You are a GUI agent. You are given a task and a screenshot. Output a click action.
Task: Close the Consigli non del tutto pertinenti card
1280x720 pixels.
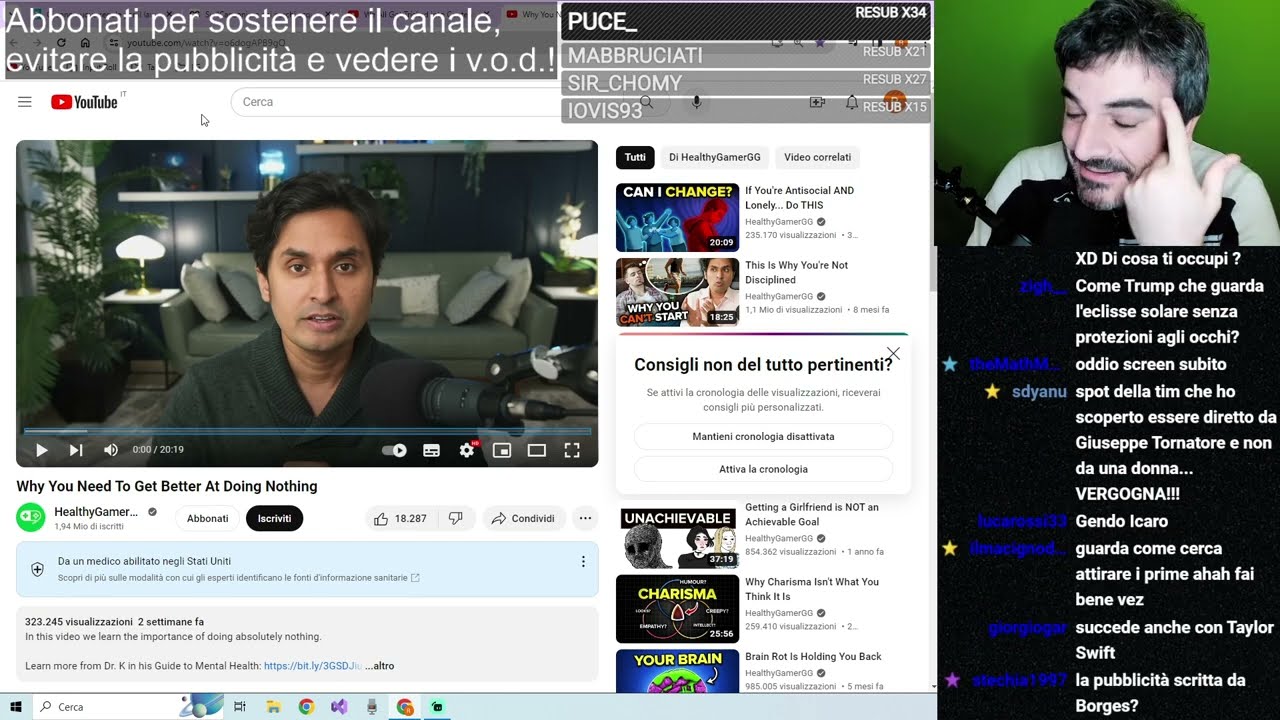point(893,354)
